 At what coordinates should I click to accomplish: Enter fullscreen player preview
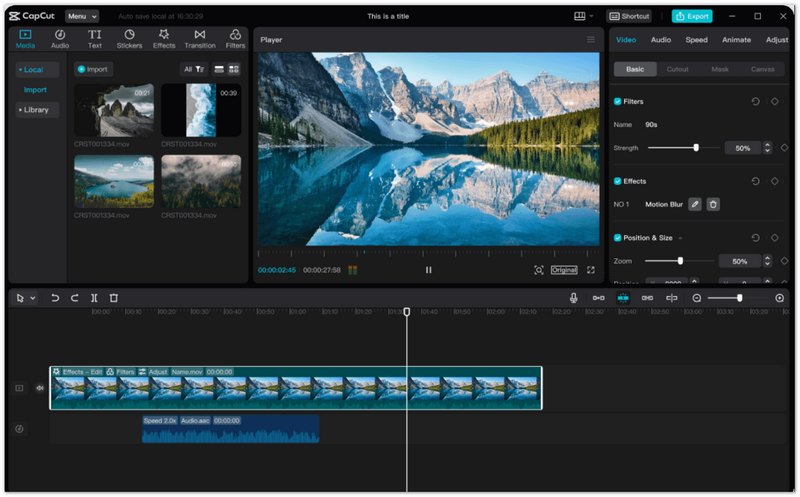[591, 270]
